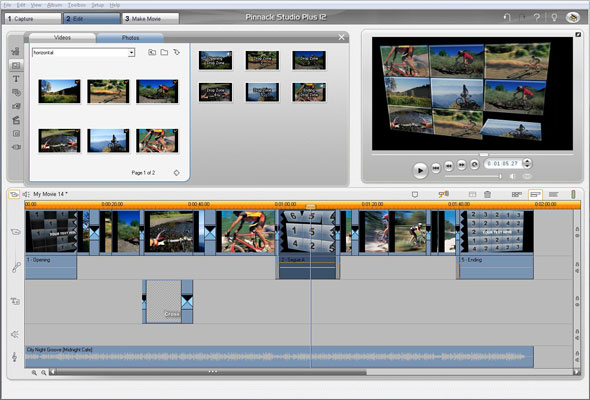
Task: Open the Photos album tab
Action: pos(130,38)
